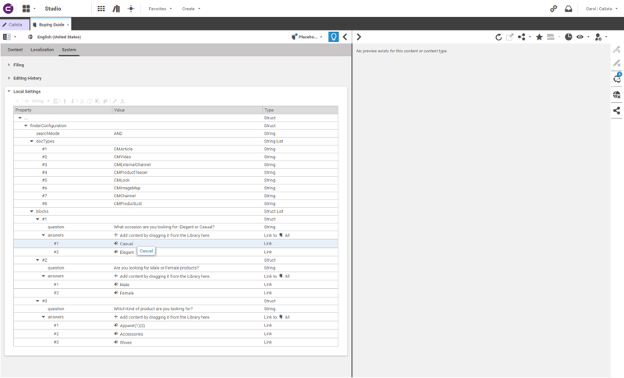The width and height of the screenshot is (624, 378).
Task: Open the Male answer link
Action: pos(125,284)
